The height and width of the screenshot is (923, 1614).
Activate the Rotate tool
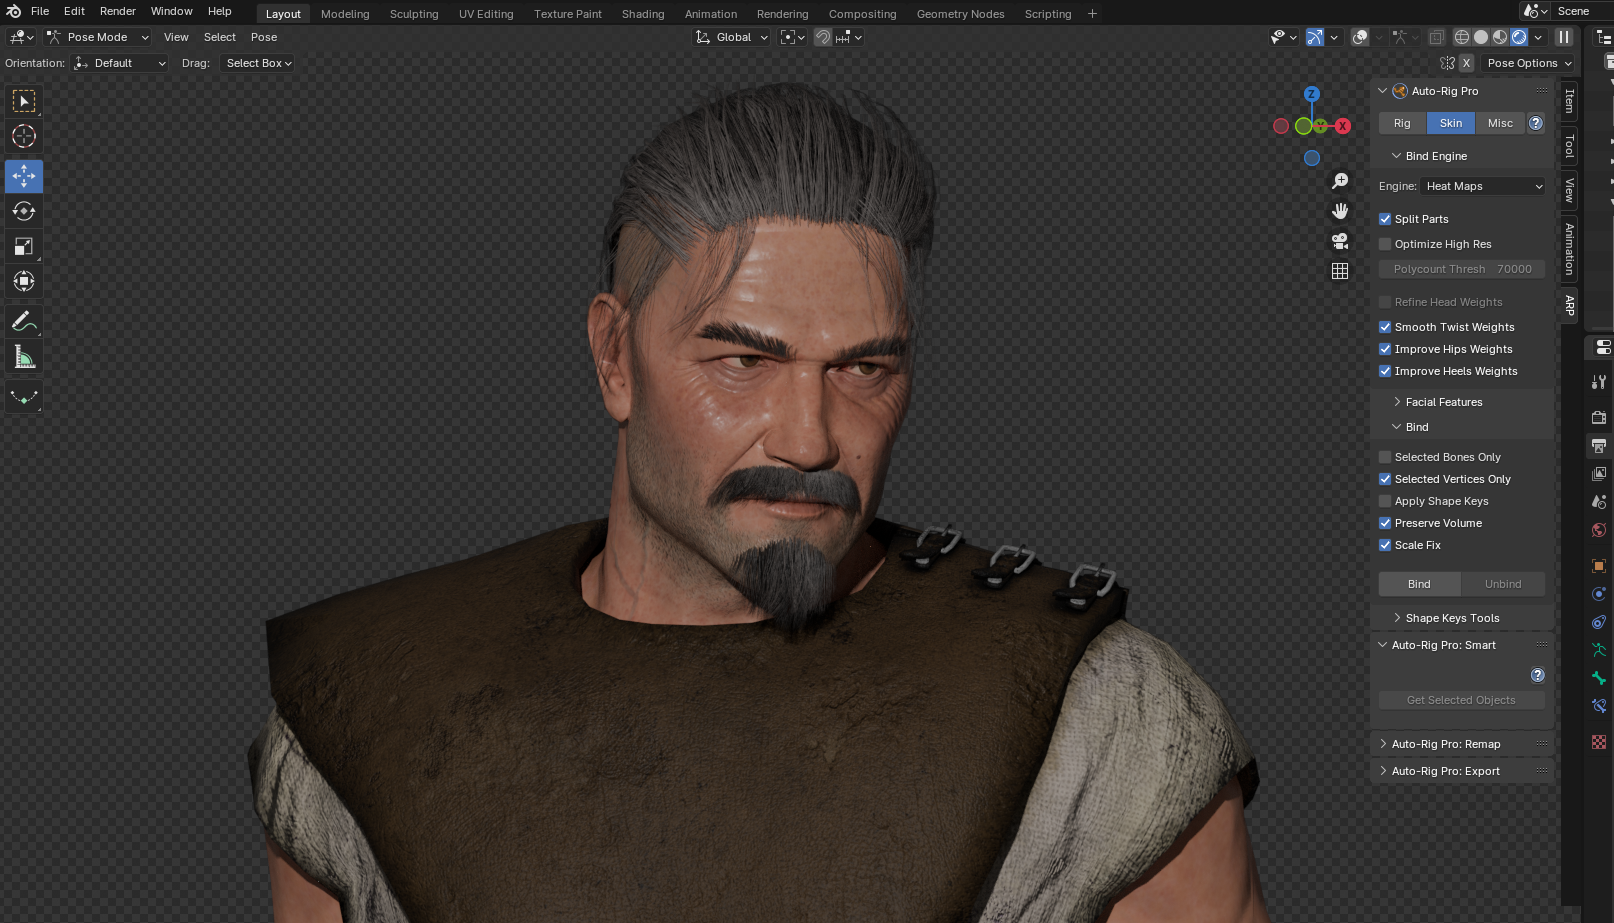(24, 211)
